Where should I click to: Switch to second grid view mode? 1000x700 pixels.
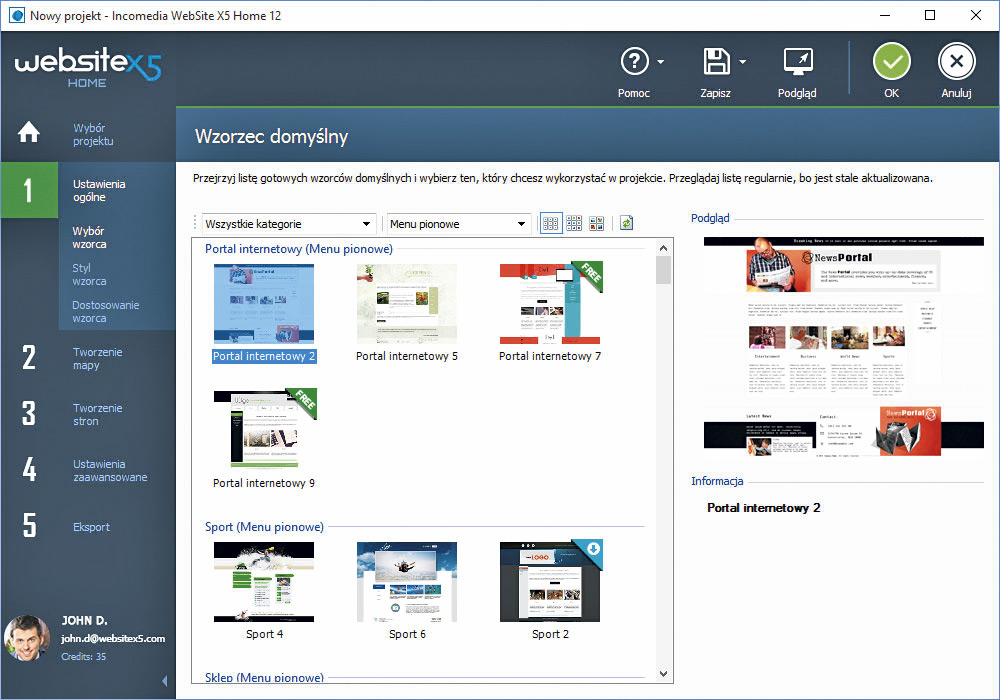click(574, 224)
